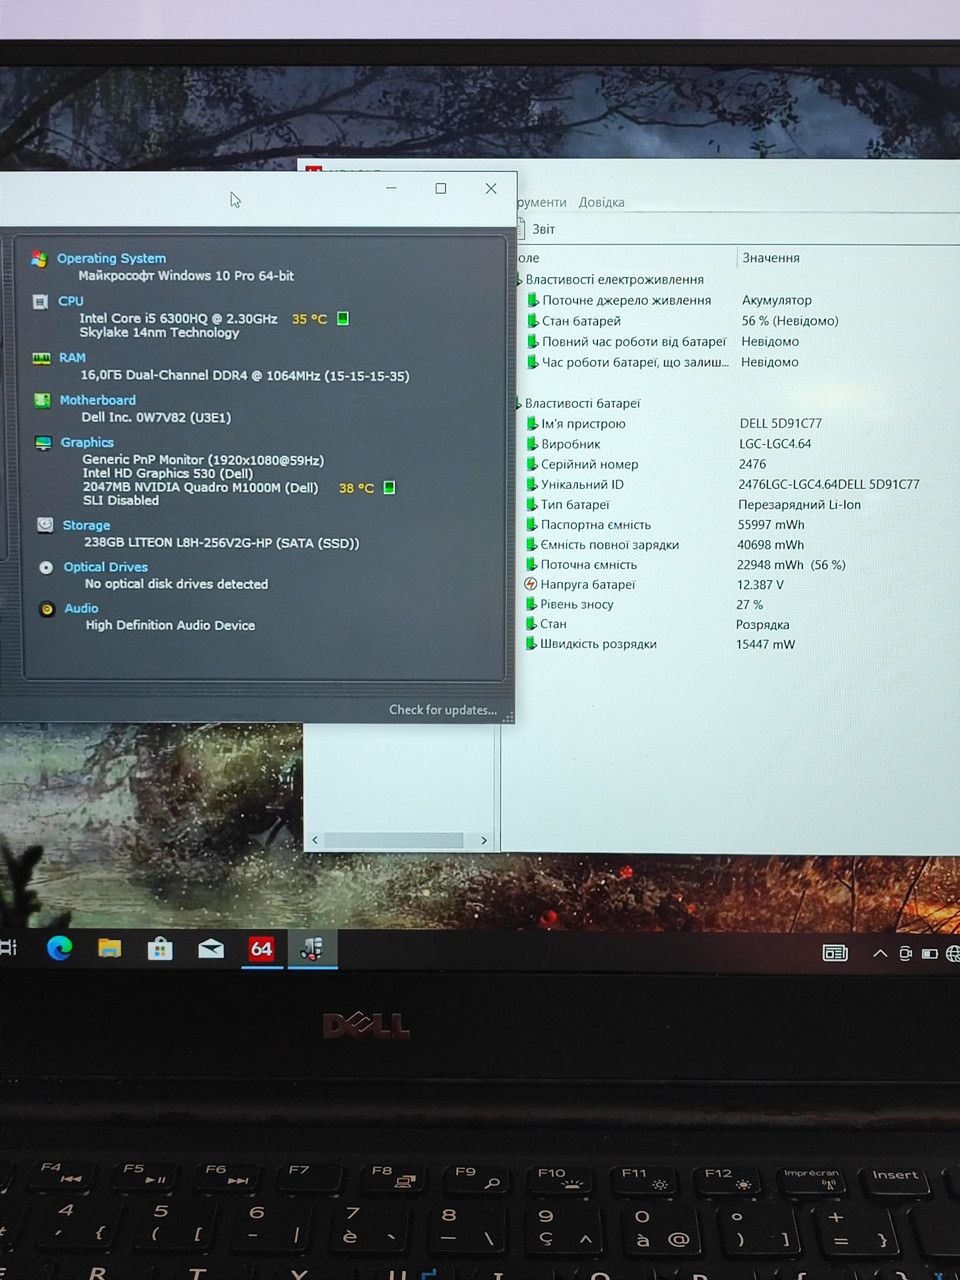Click '238GB LITEON' storage entry
The image size is (960, 1280).
[x=221, y=543]
